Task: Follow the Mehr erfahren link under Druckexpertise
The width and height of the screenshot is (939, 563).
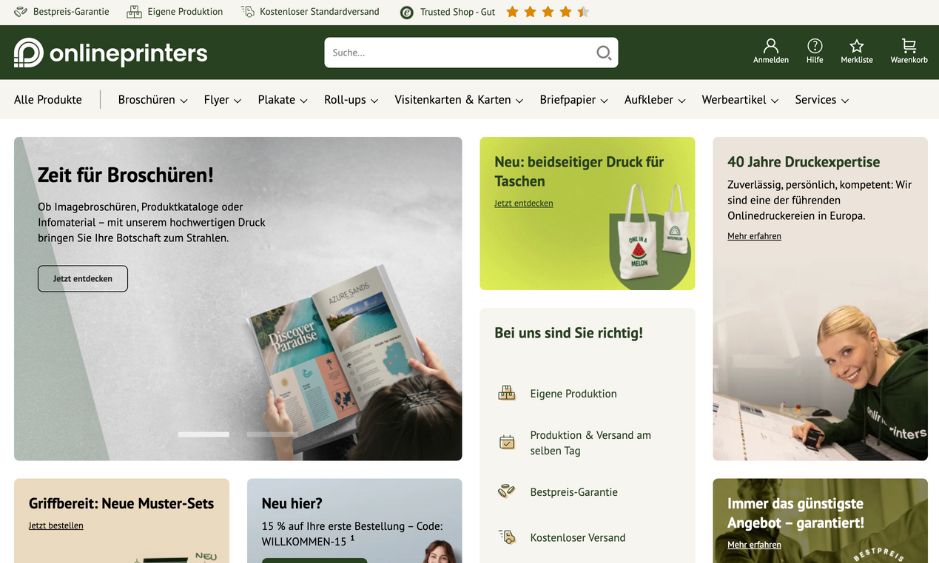Action: tap(754, 236)
